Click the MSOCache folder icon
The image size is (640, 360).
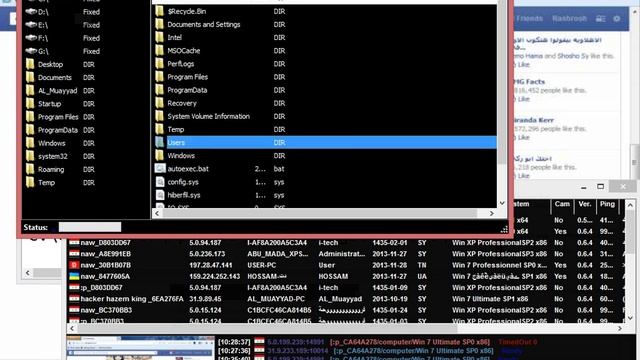160,51
